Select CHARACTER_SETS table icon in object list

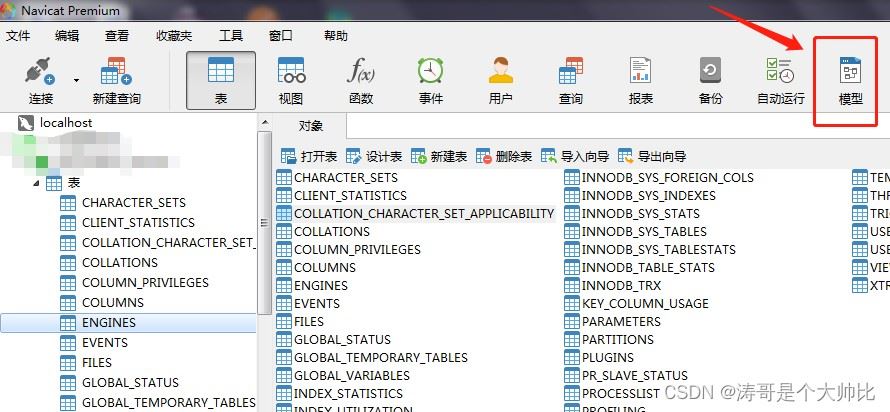[284, 178]
